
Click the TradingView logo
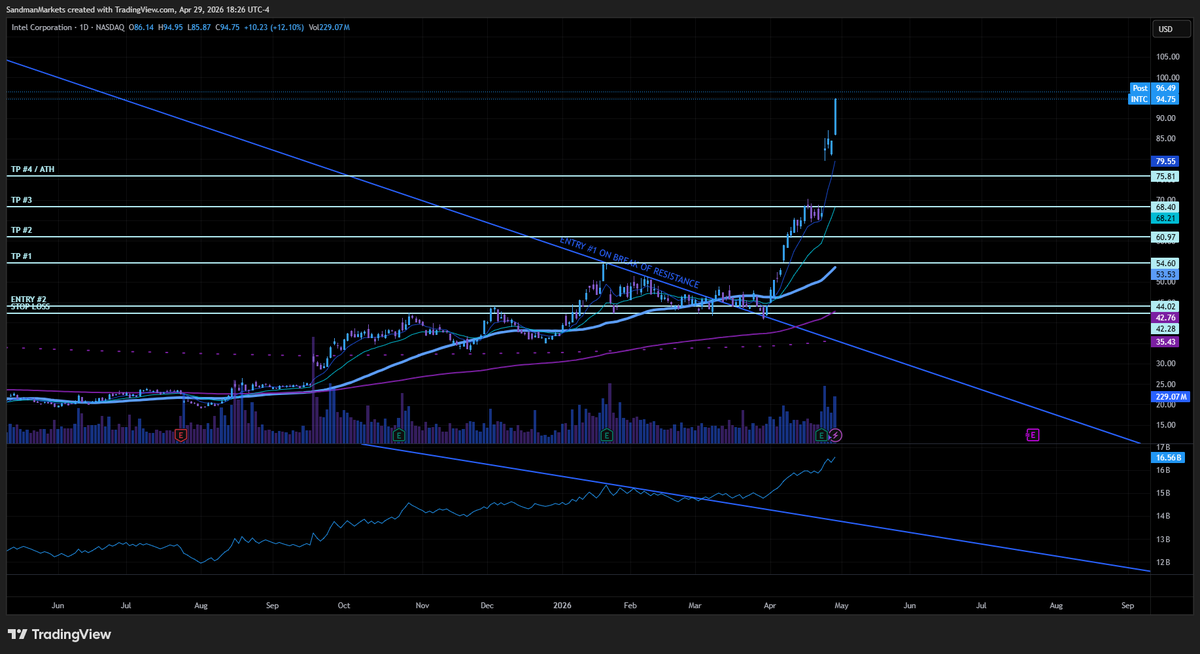pos(60,634)
